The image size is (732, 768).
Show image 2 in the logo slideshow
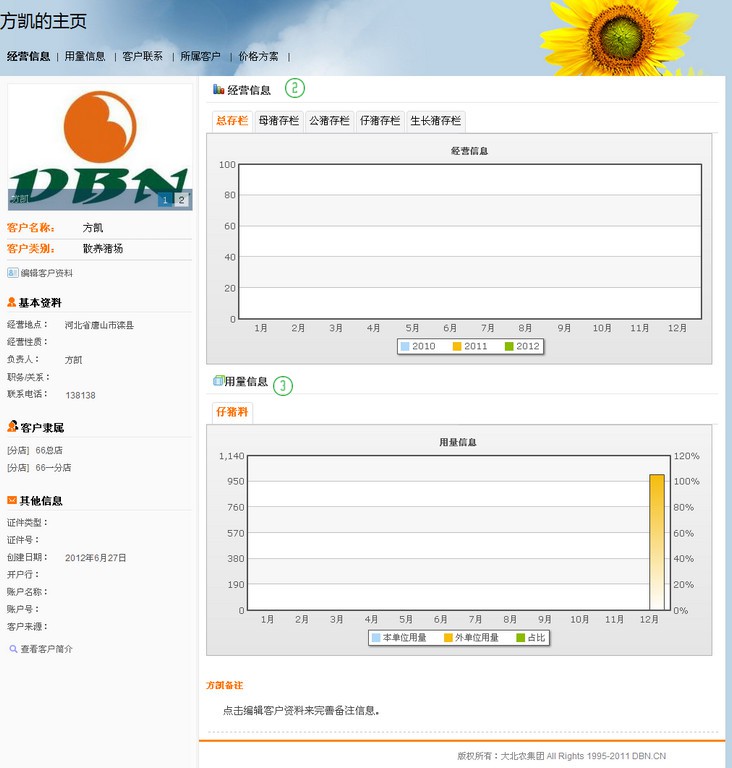[x=181, y=200]
